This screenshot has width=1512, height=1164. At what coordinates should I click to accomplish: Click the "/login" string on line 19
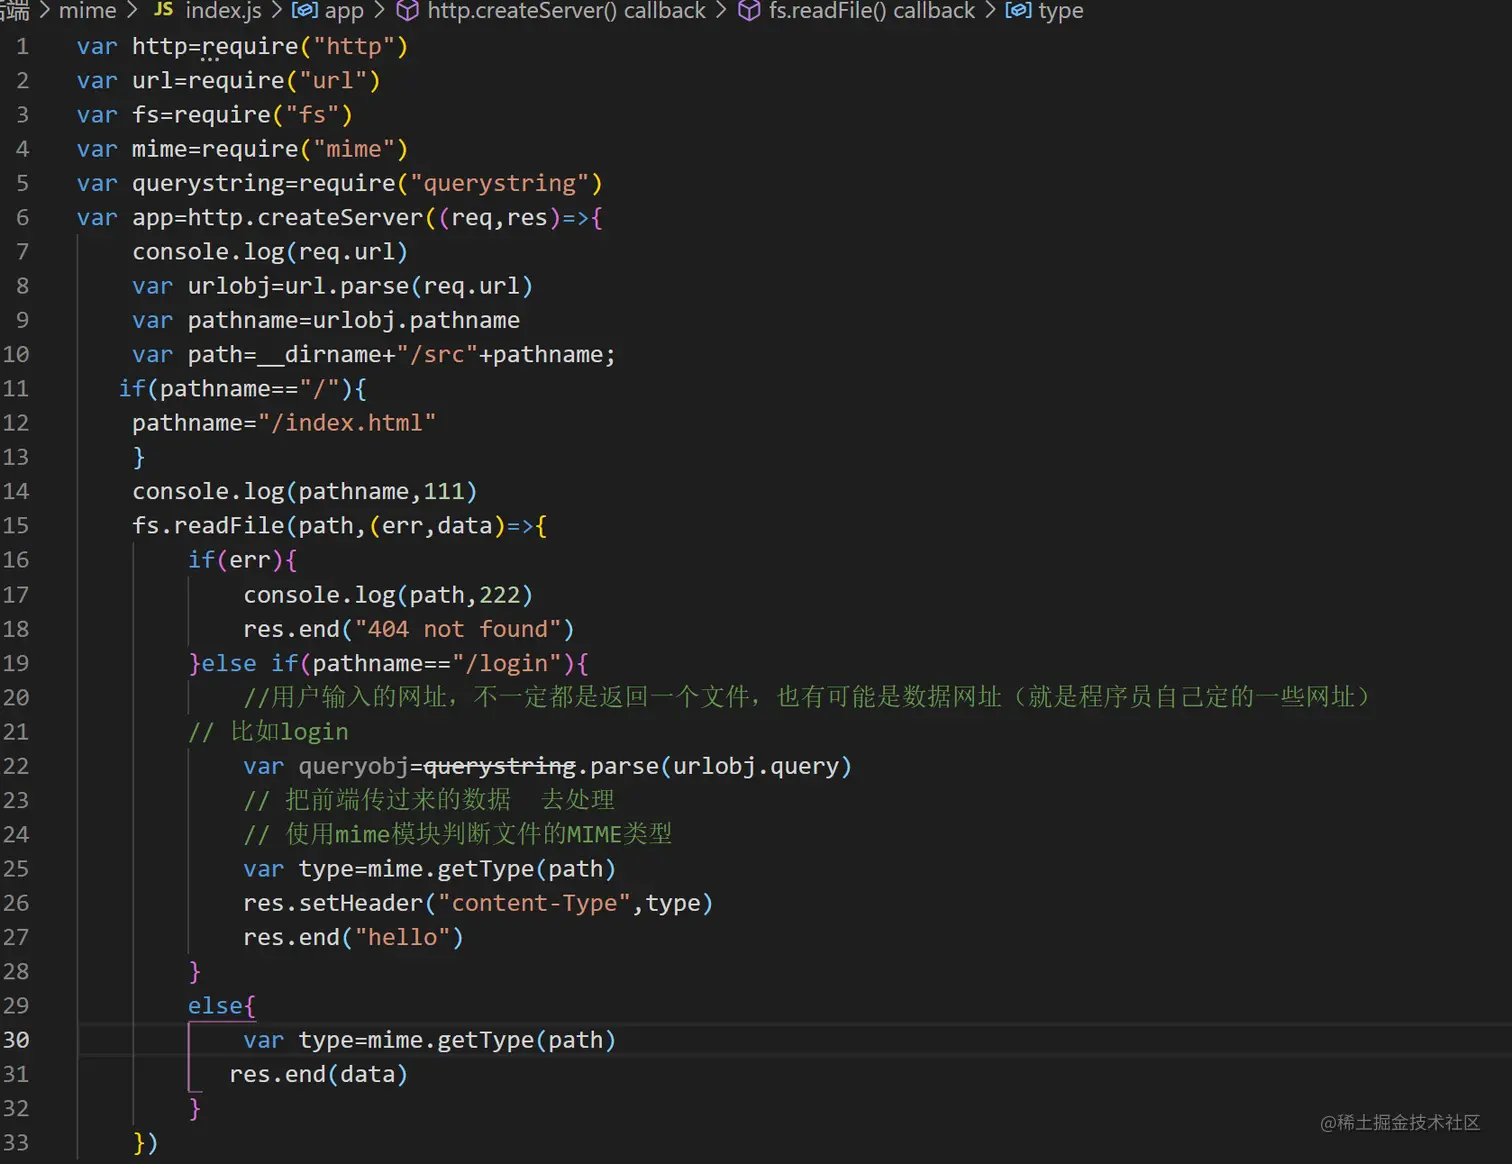click(x=506, y=663)
